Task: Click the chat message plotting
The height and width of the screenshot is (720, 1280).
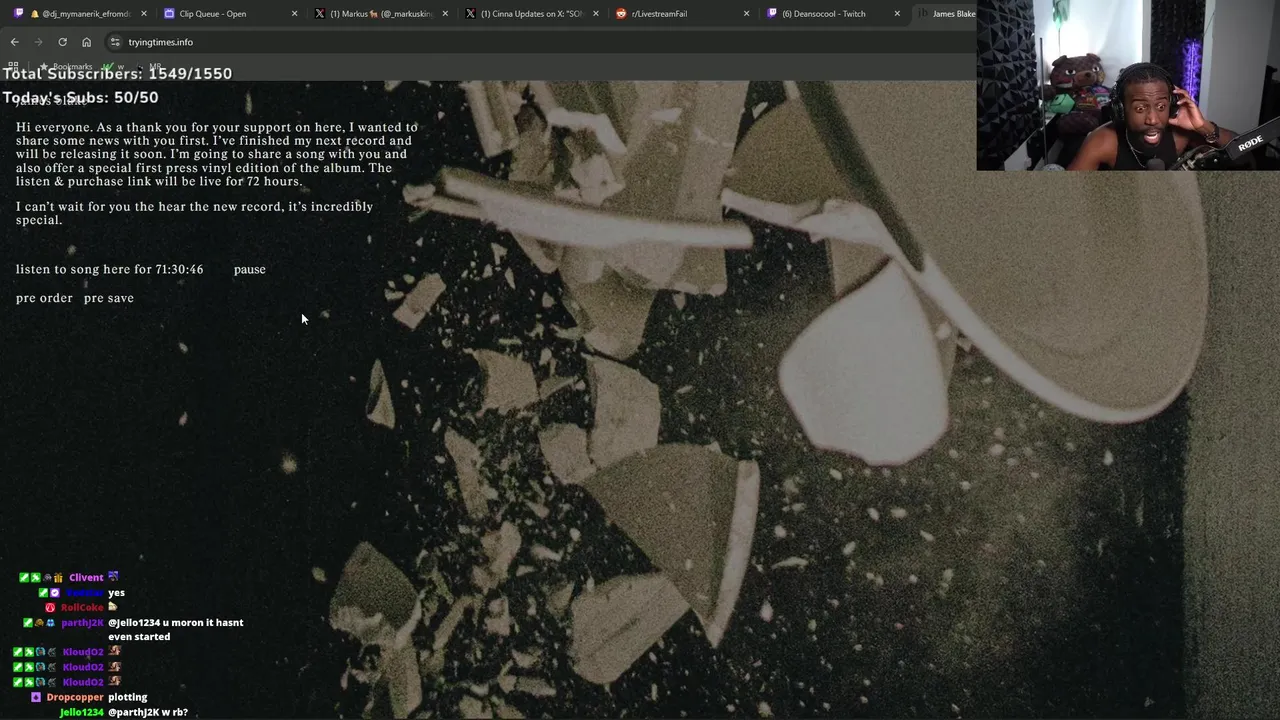Action: tap(128, 697)
